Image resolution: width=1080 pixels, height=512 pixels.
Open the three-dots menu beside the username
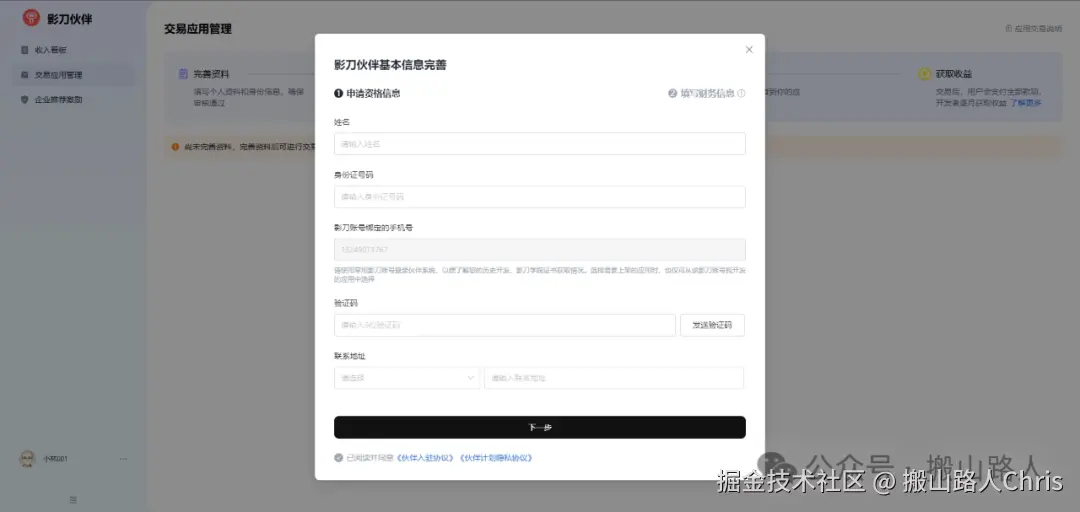(x=123, y=458)
